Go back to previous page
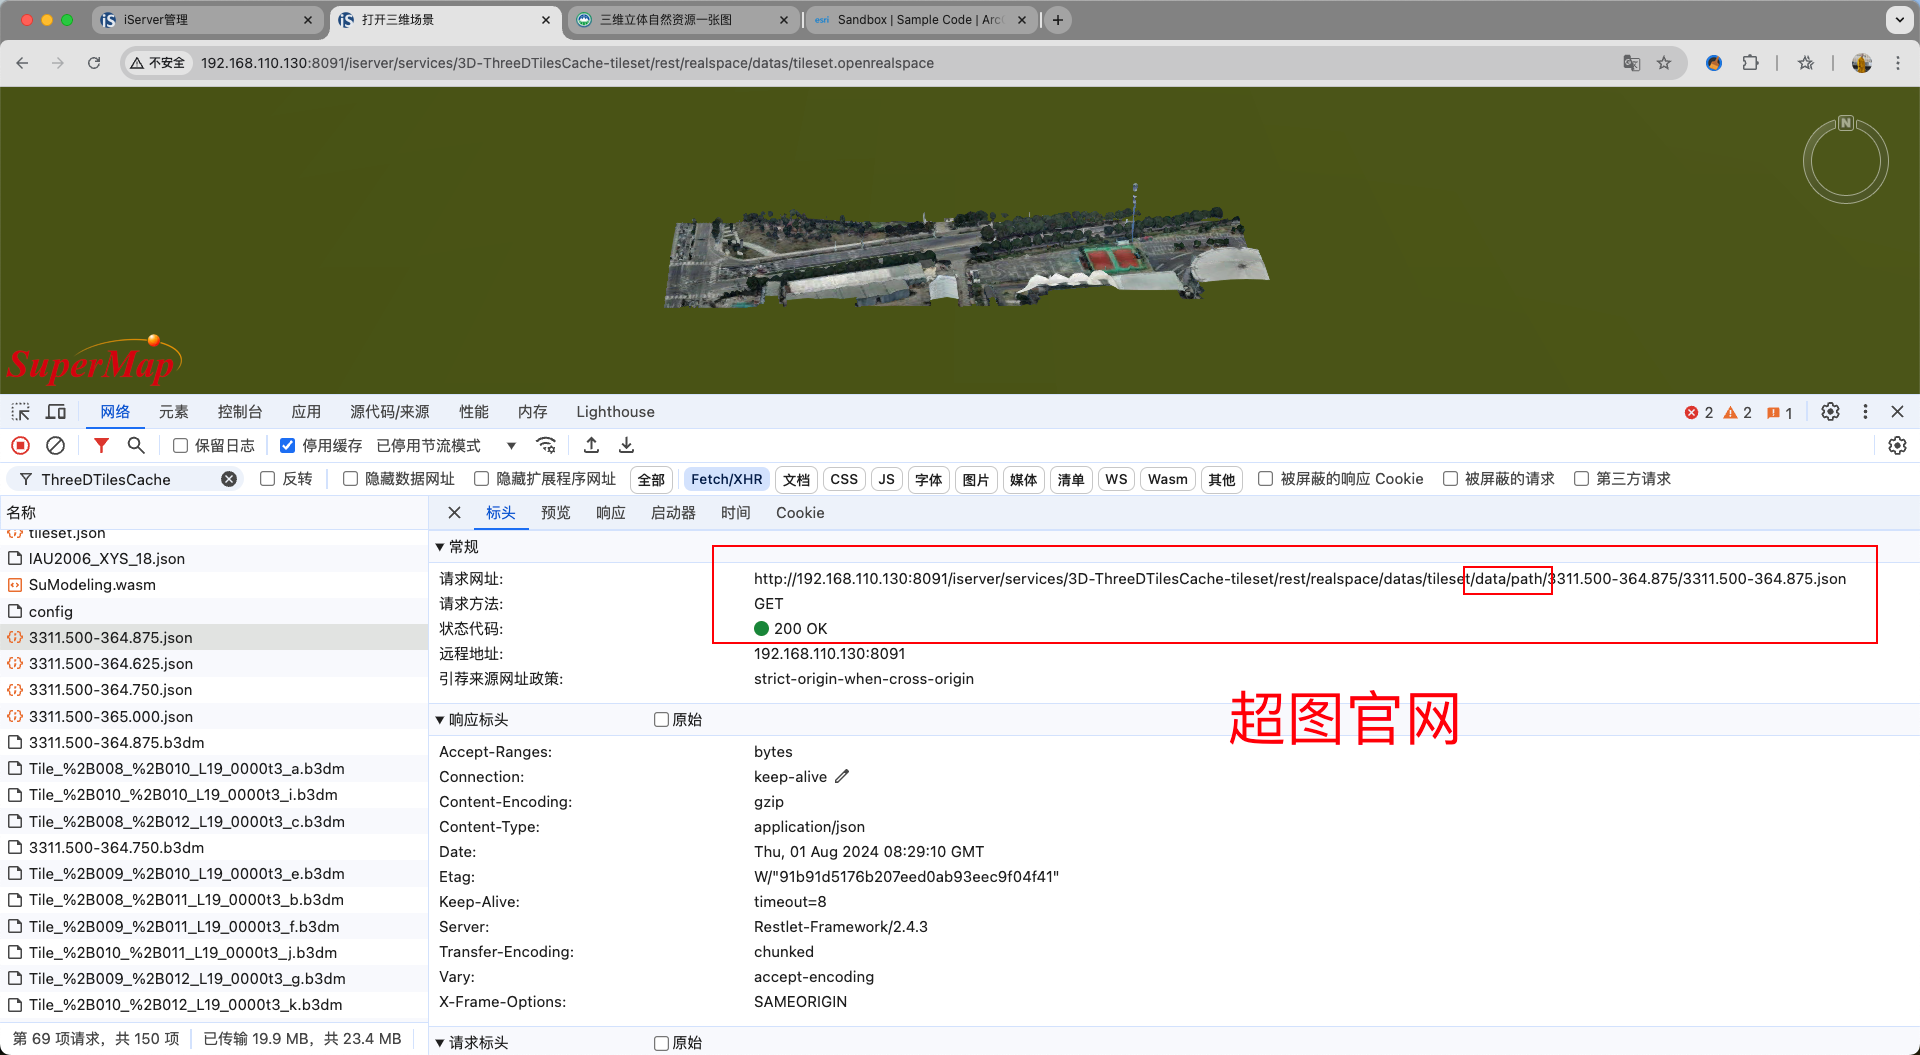The width and height of the screenshot is (1920, 1055). point(22,63)
